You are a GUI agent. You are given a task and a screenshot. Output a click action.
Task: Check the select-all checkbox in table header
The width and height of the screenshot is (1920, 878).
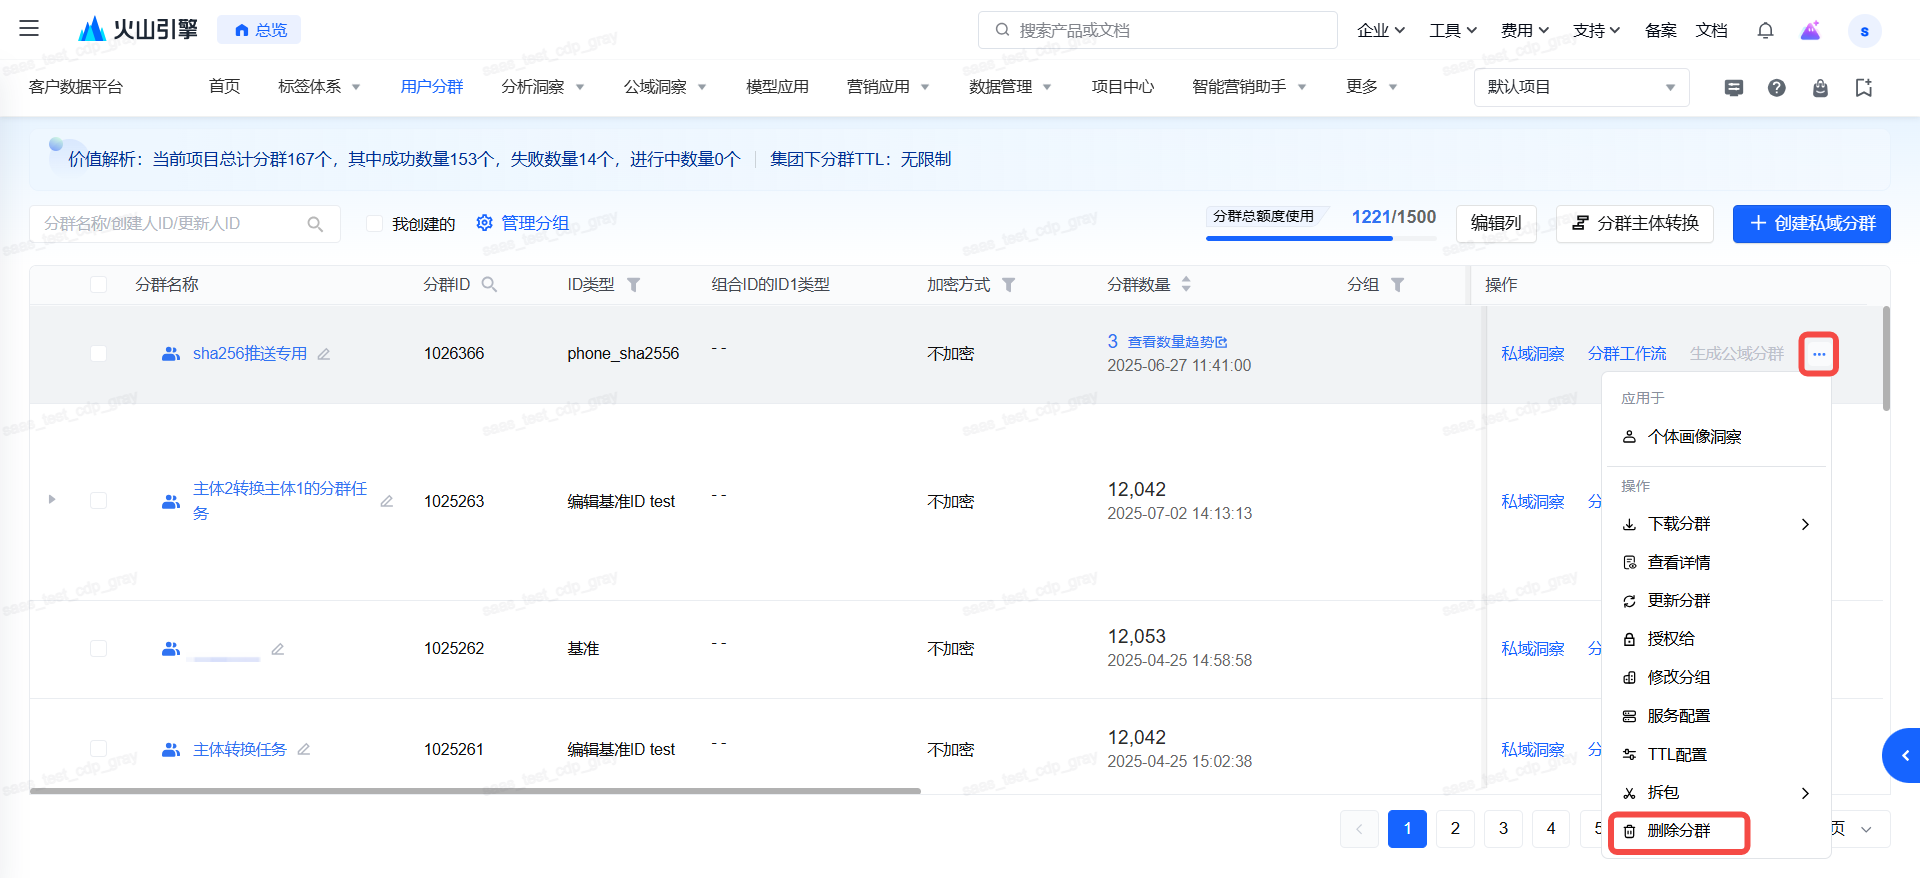(98, 285)
